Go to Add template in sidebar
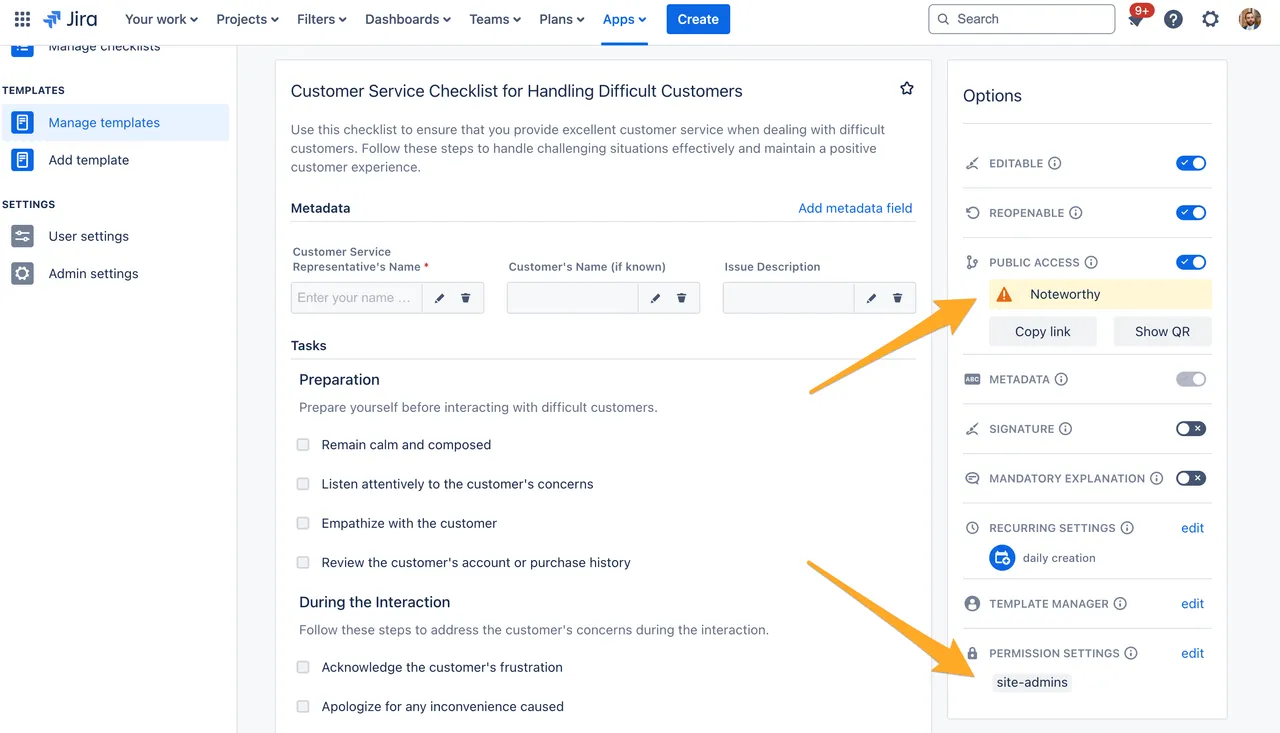 88,160
